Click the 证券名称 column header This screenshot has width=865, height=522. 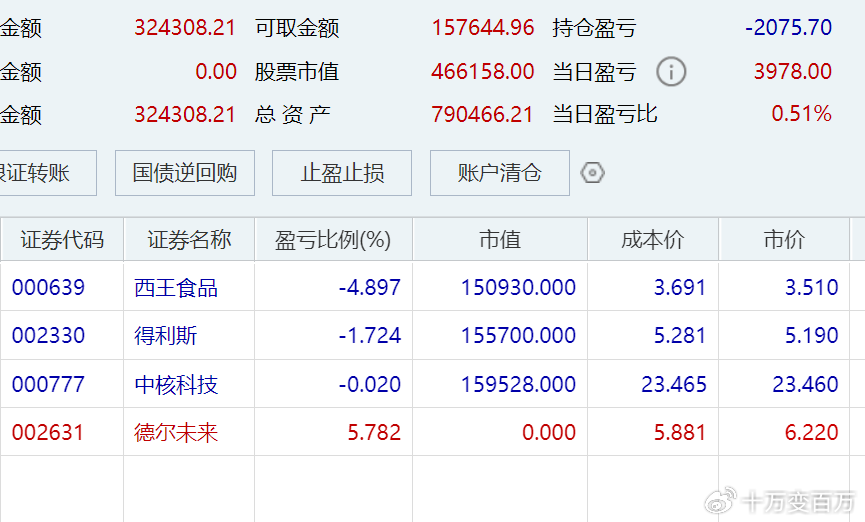tap(189, 240)
